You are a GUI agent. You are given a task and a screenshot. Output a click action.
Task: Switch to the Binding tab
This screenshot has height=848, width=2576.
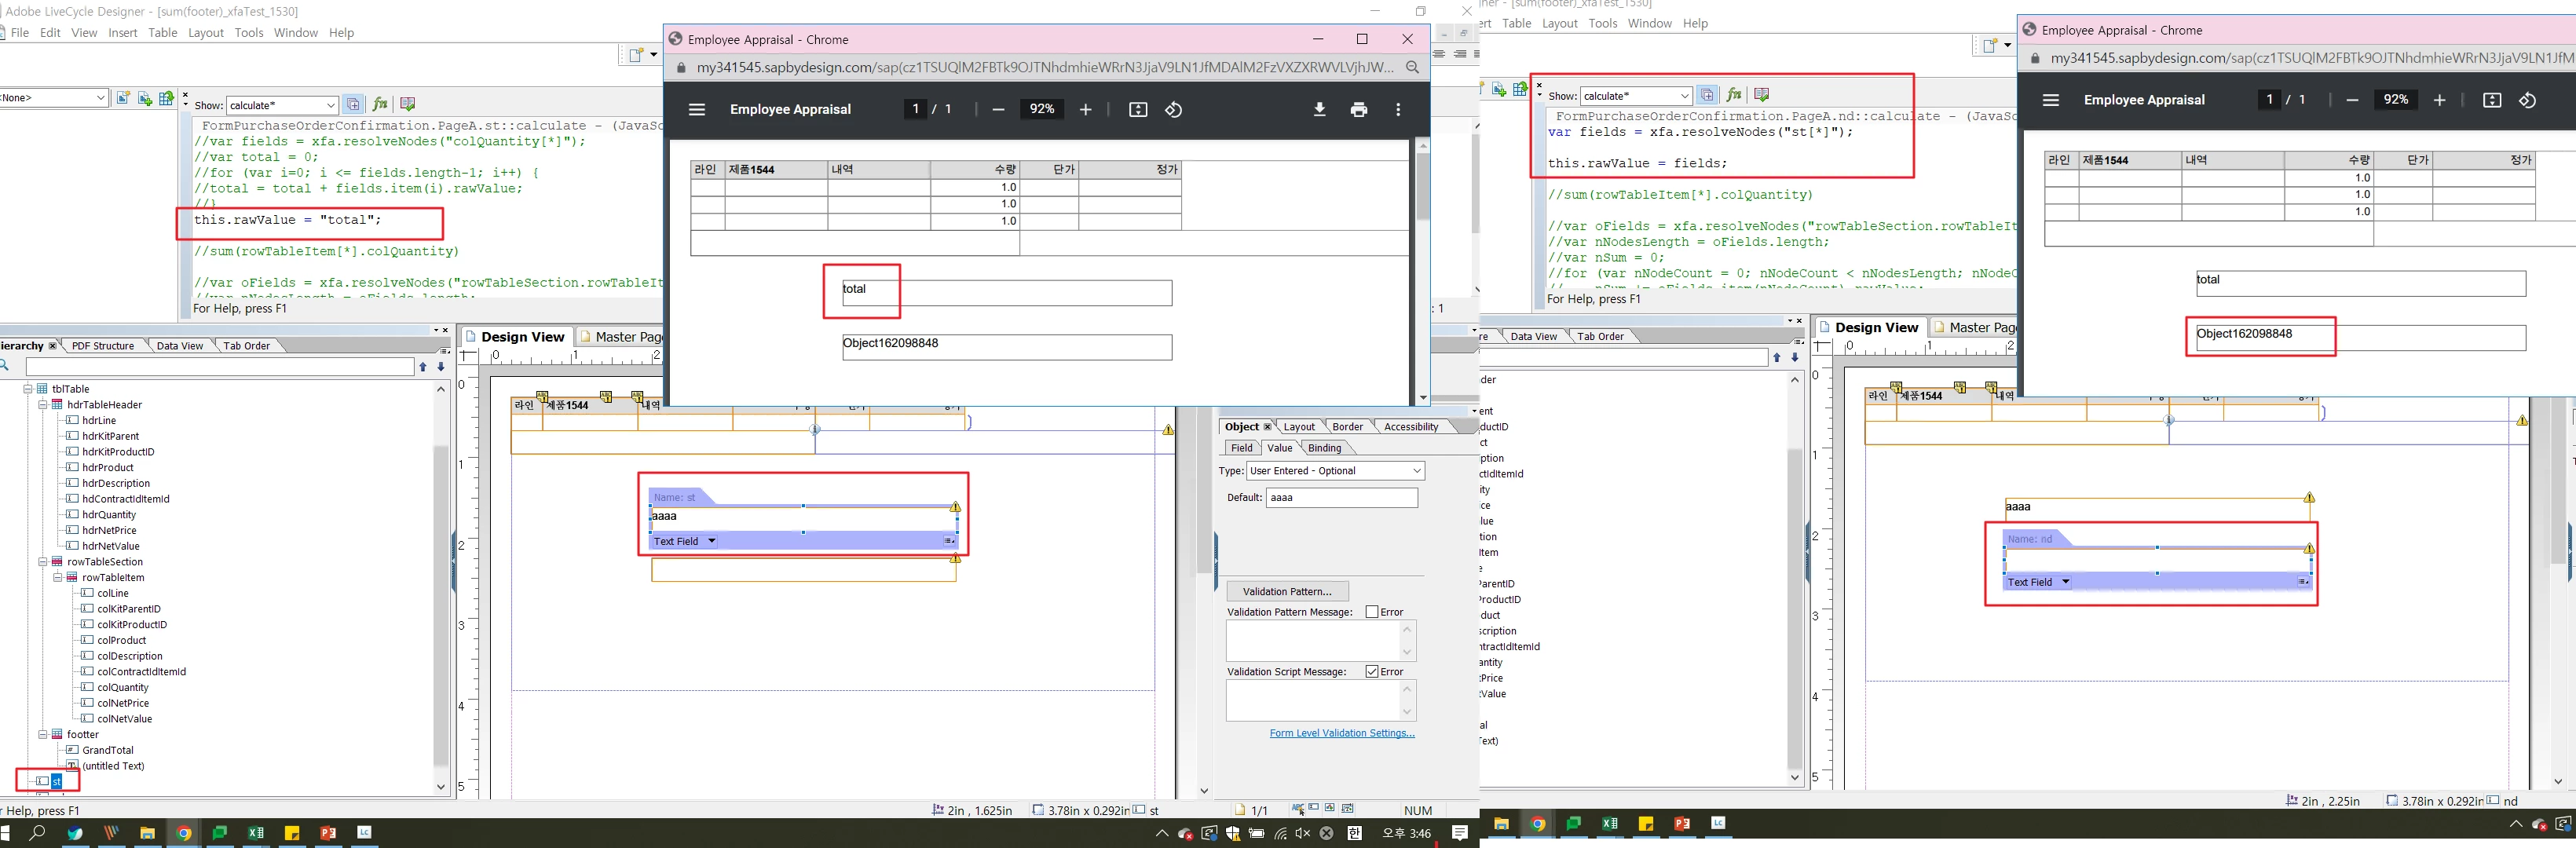[x=1324, y=448]
